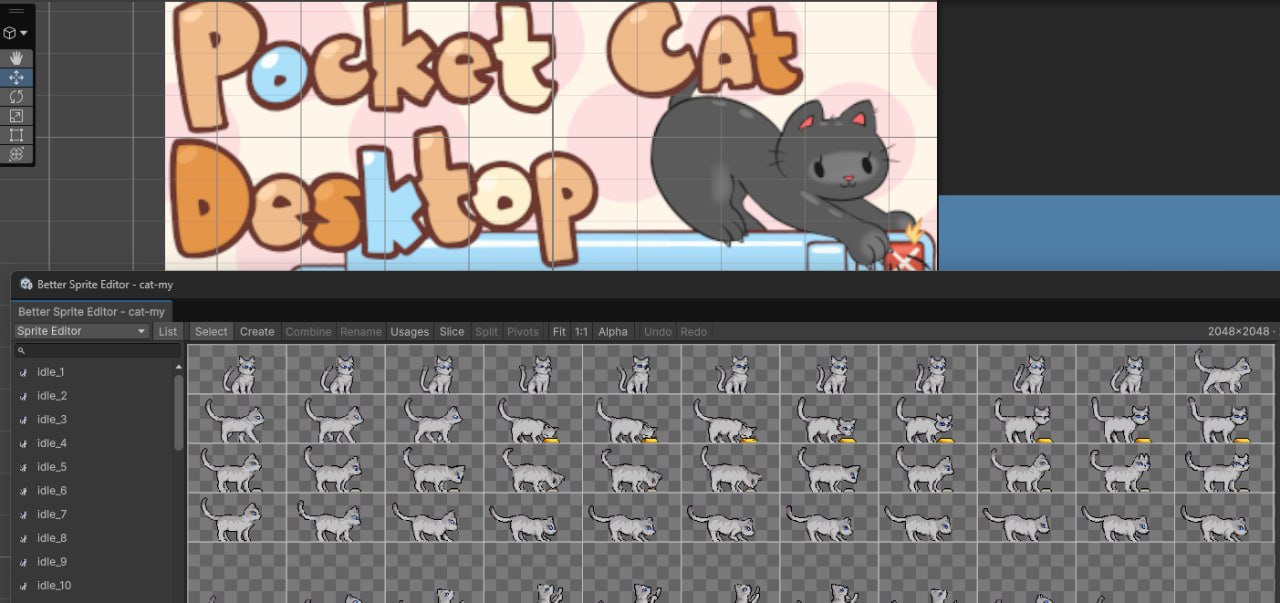Select the Rotate tool
This screenshot has width=1280, height=603.
[x=16, y=97]
